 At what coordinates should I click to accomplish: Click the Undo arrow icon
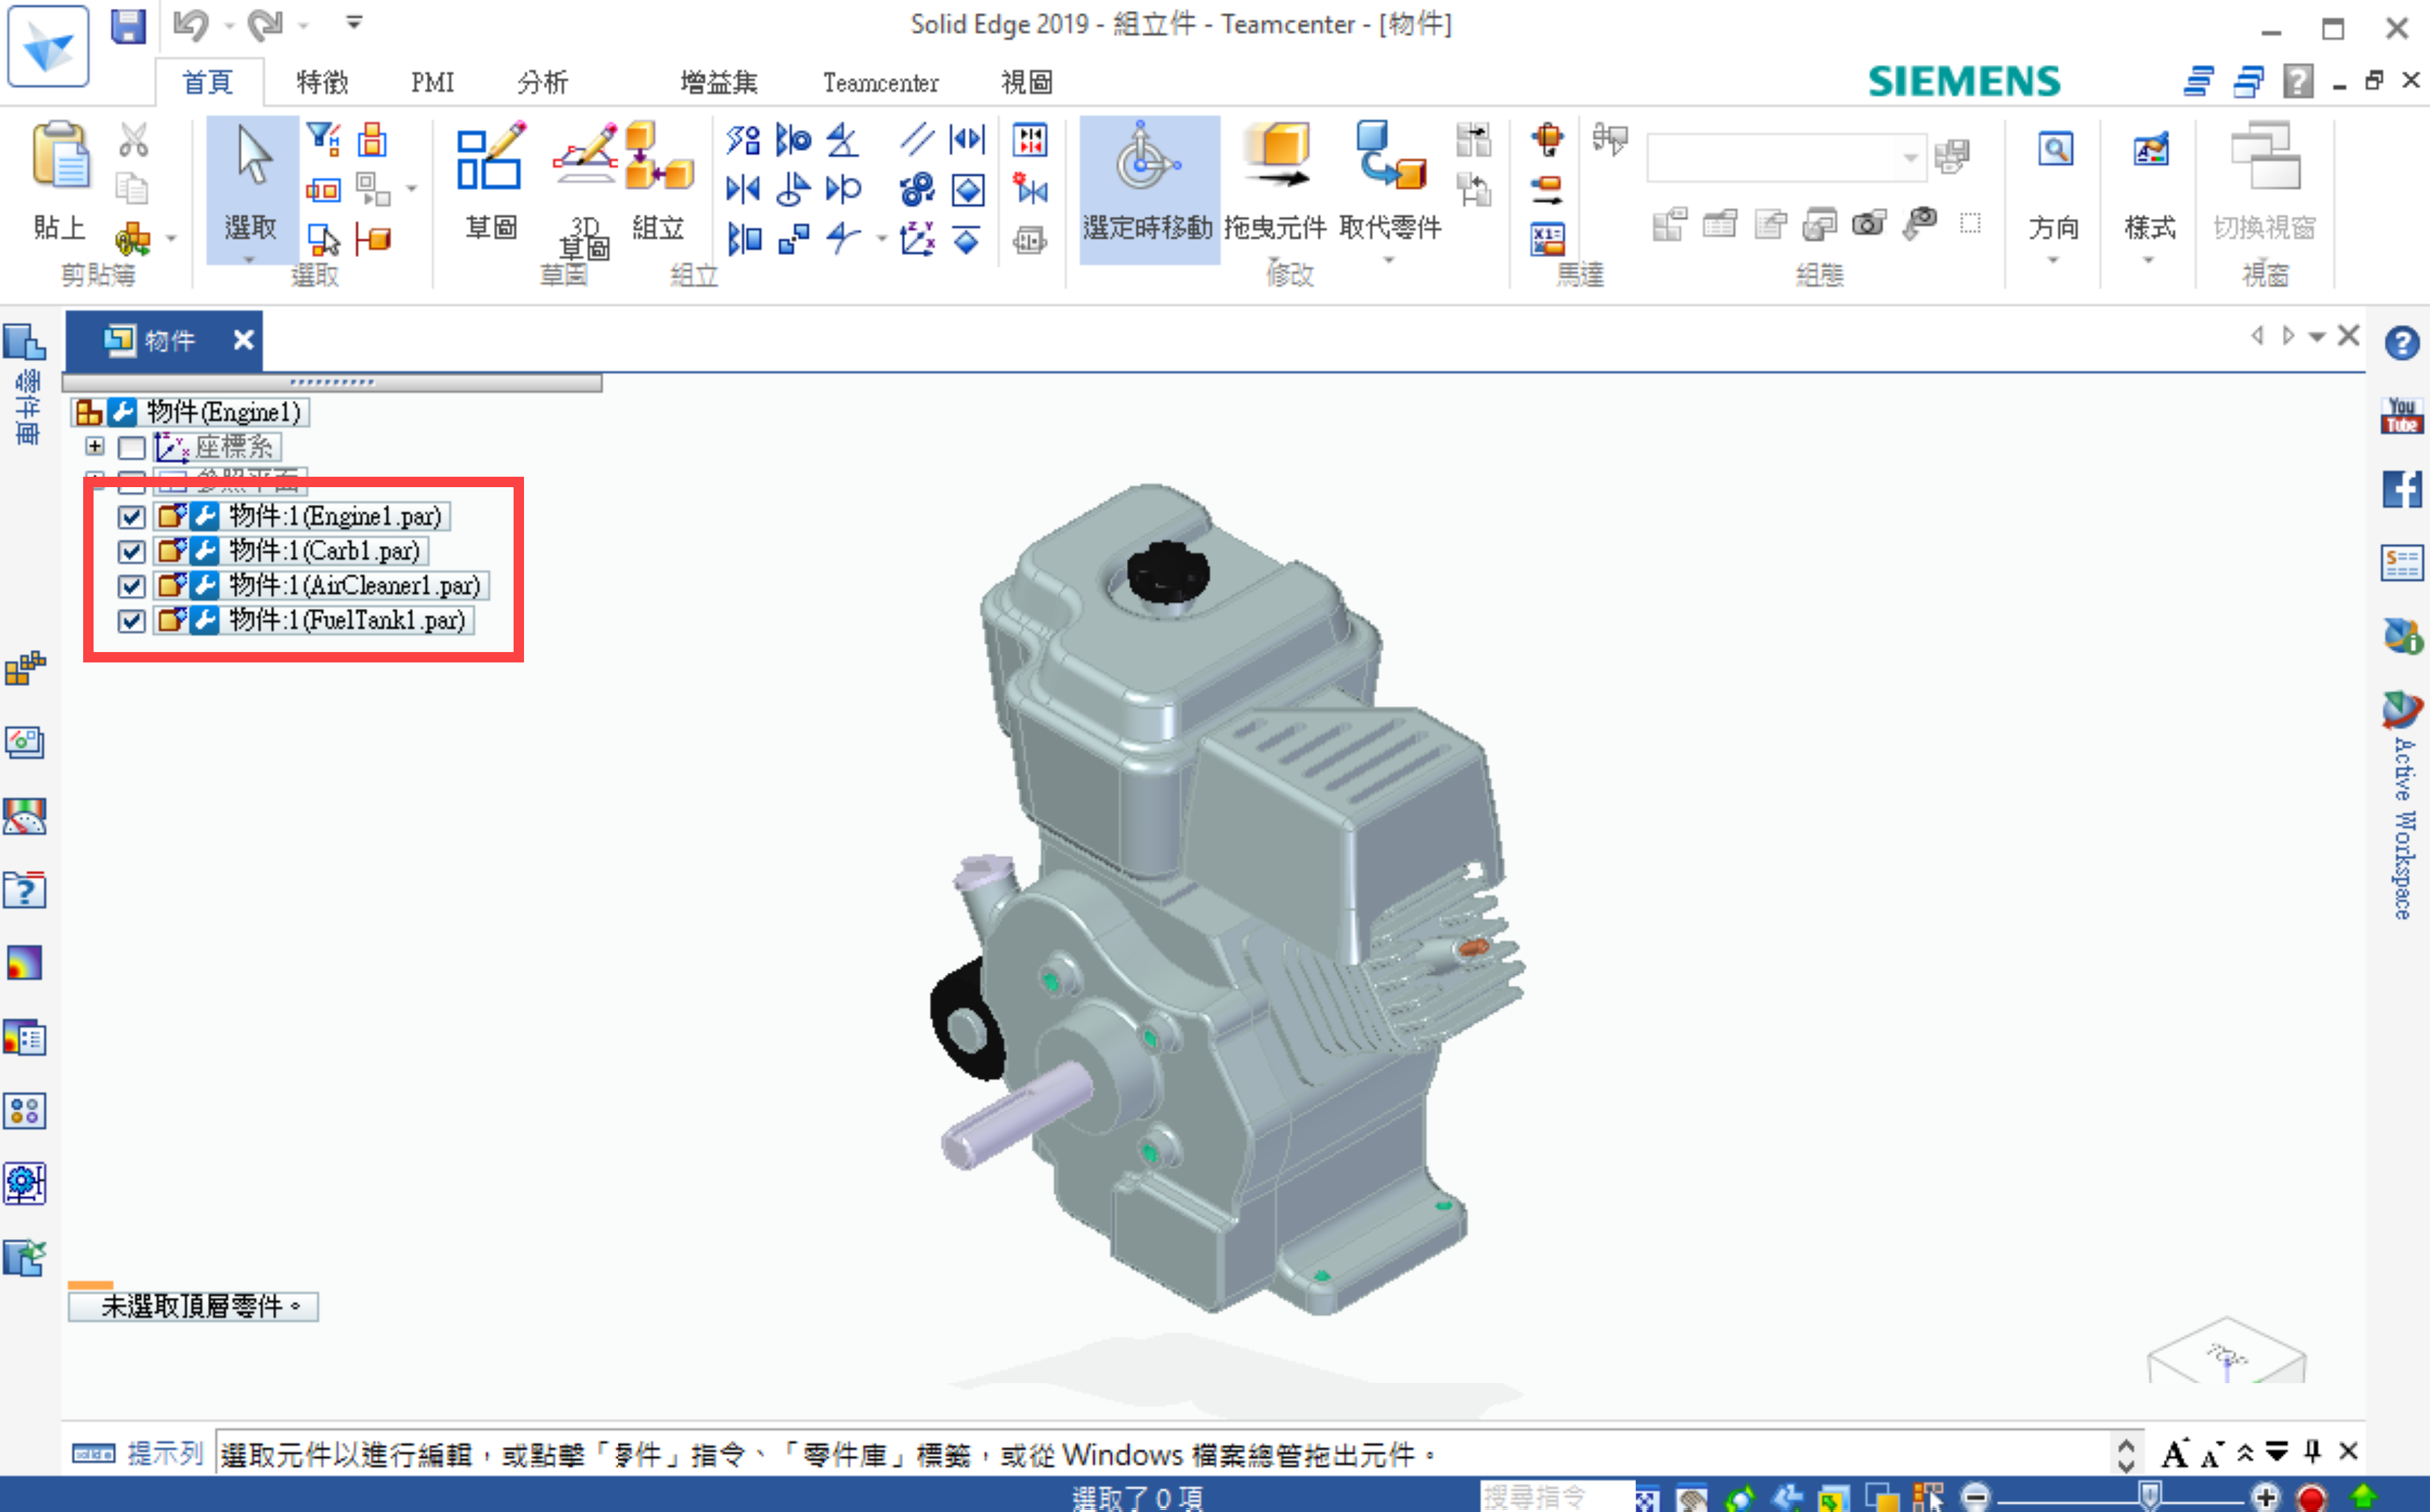pyautogui.click(x=190, y=25)
